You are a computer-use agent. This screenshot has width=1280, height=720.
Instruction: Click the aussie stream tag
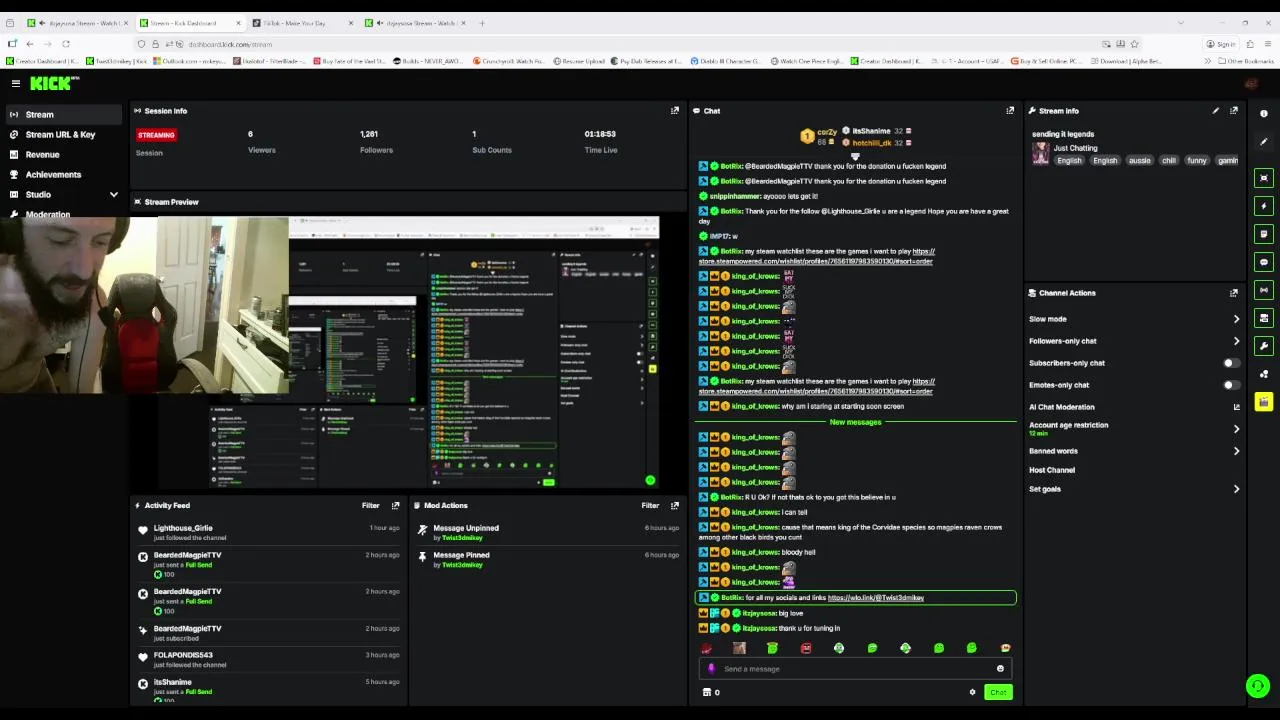(x=1139, y=161)
